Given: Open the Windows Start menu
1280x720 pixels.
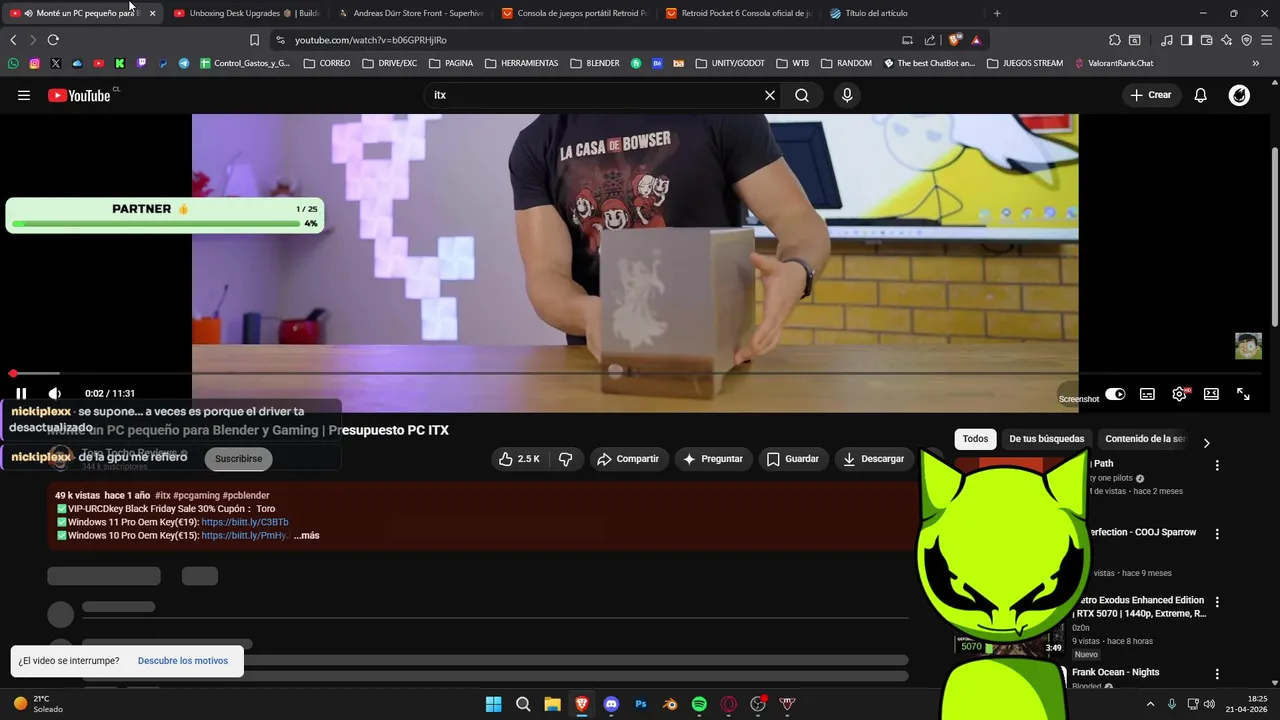Looking at the screenshot, I should (x=493, y=704).
